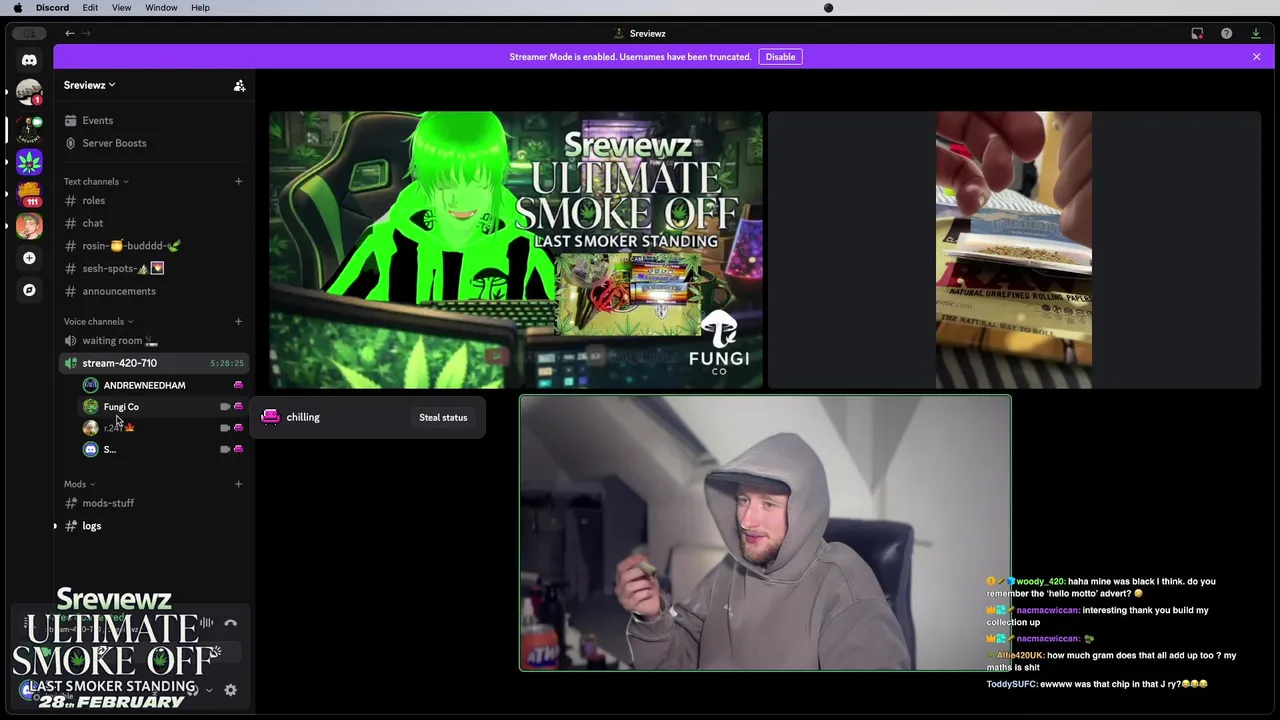The width and height of the screenshot is (1280, 720).
Task: Collapse the Text channels category
Action: pos(96,181)
